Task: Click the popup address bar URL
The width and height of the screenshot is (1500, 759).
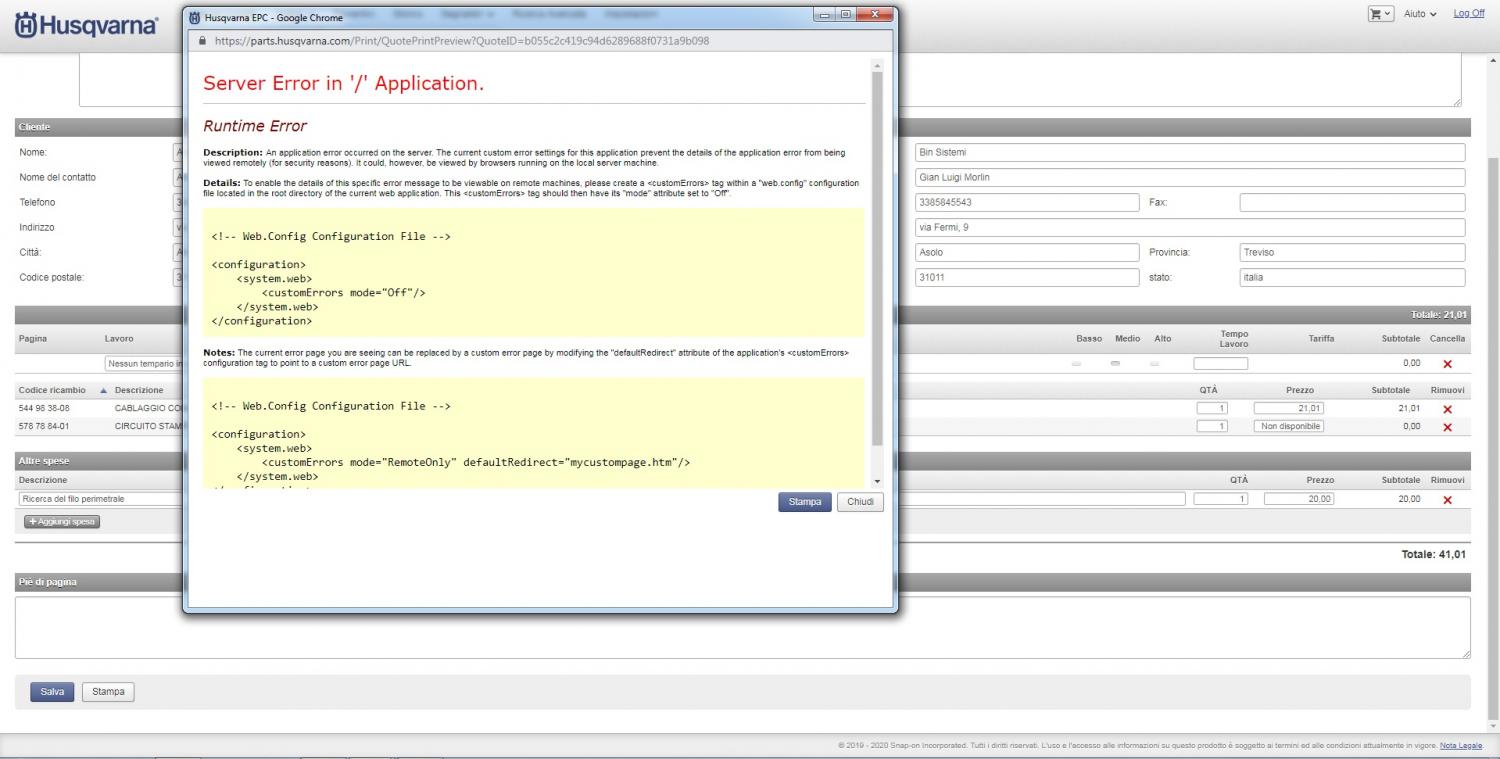Action: 464,41
